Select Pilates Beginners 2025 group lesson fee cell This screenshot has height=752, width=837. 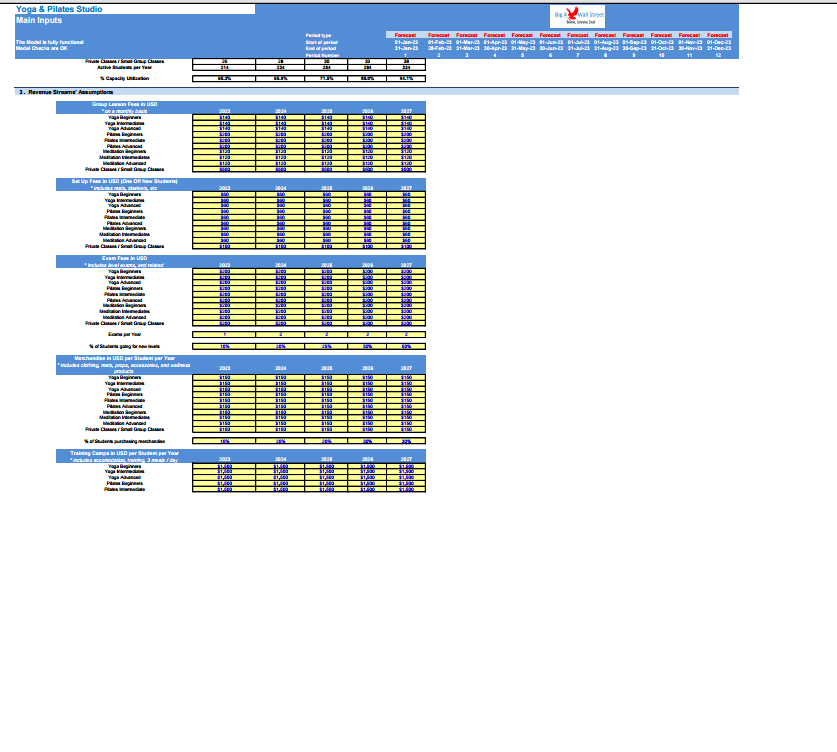[326, 134]
